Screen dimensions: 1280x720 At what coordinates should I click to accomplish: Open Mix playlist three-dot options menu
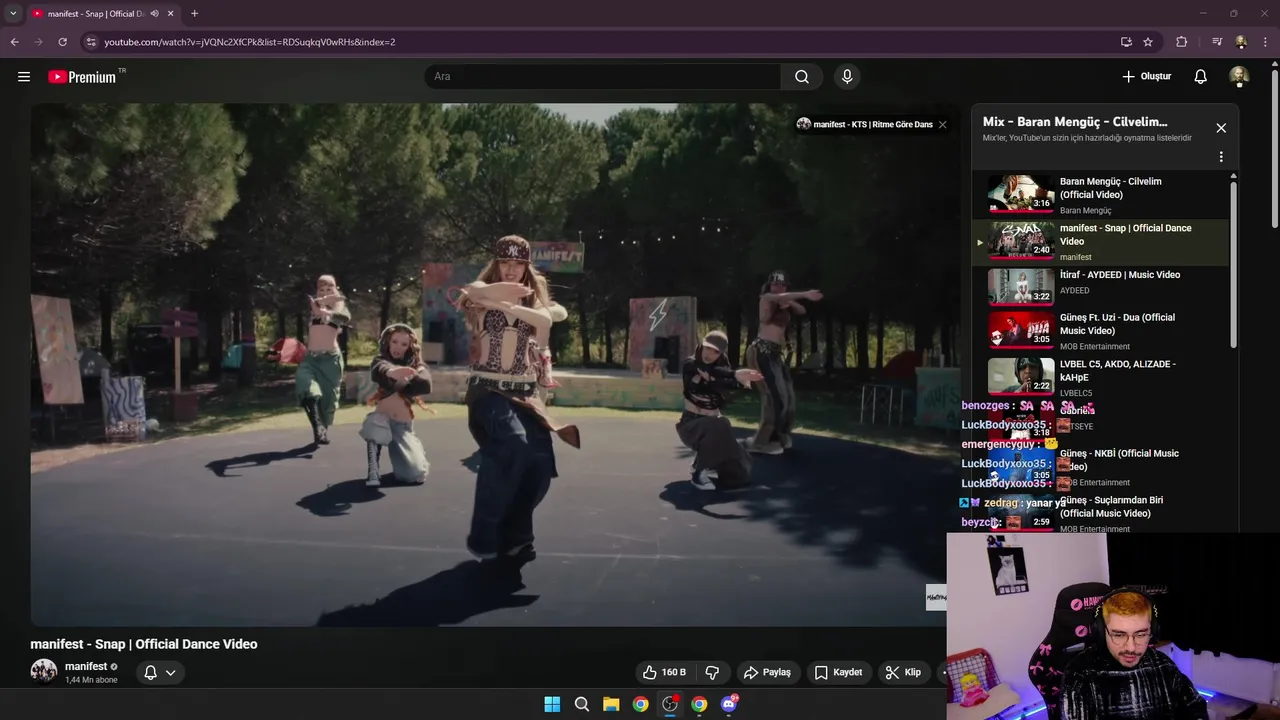[x=1221, y=157]
